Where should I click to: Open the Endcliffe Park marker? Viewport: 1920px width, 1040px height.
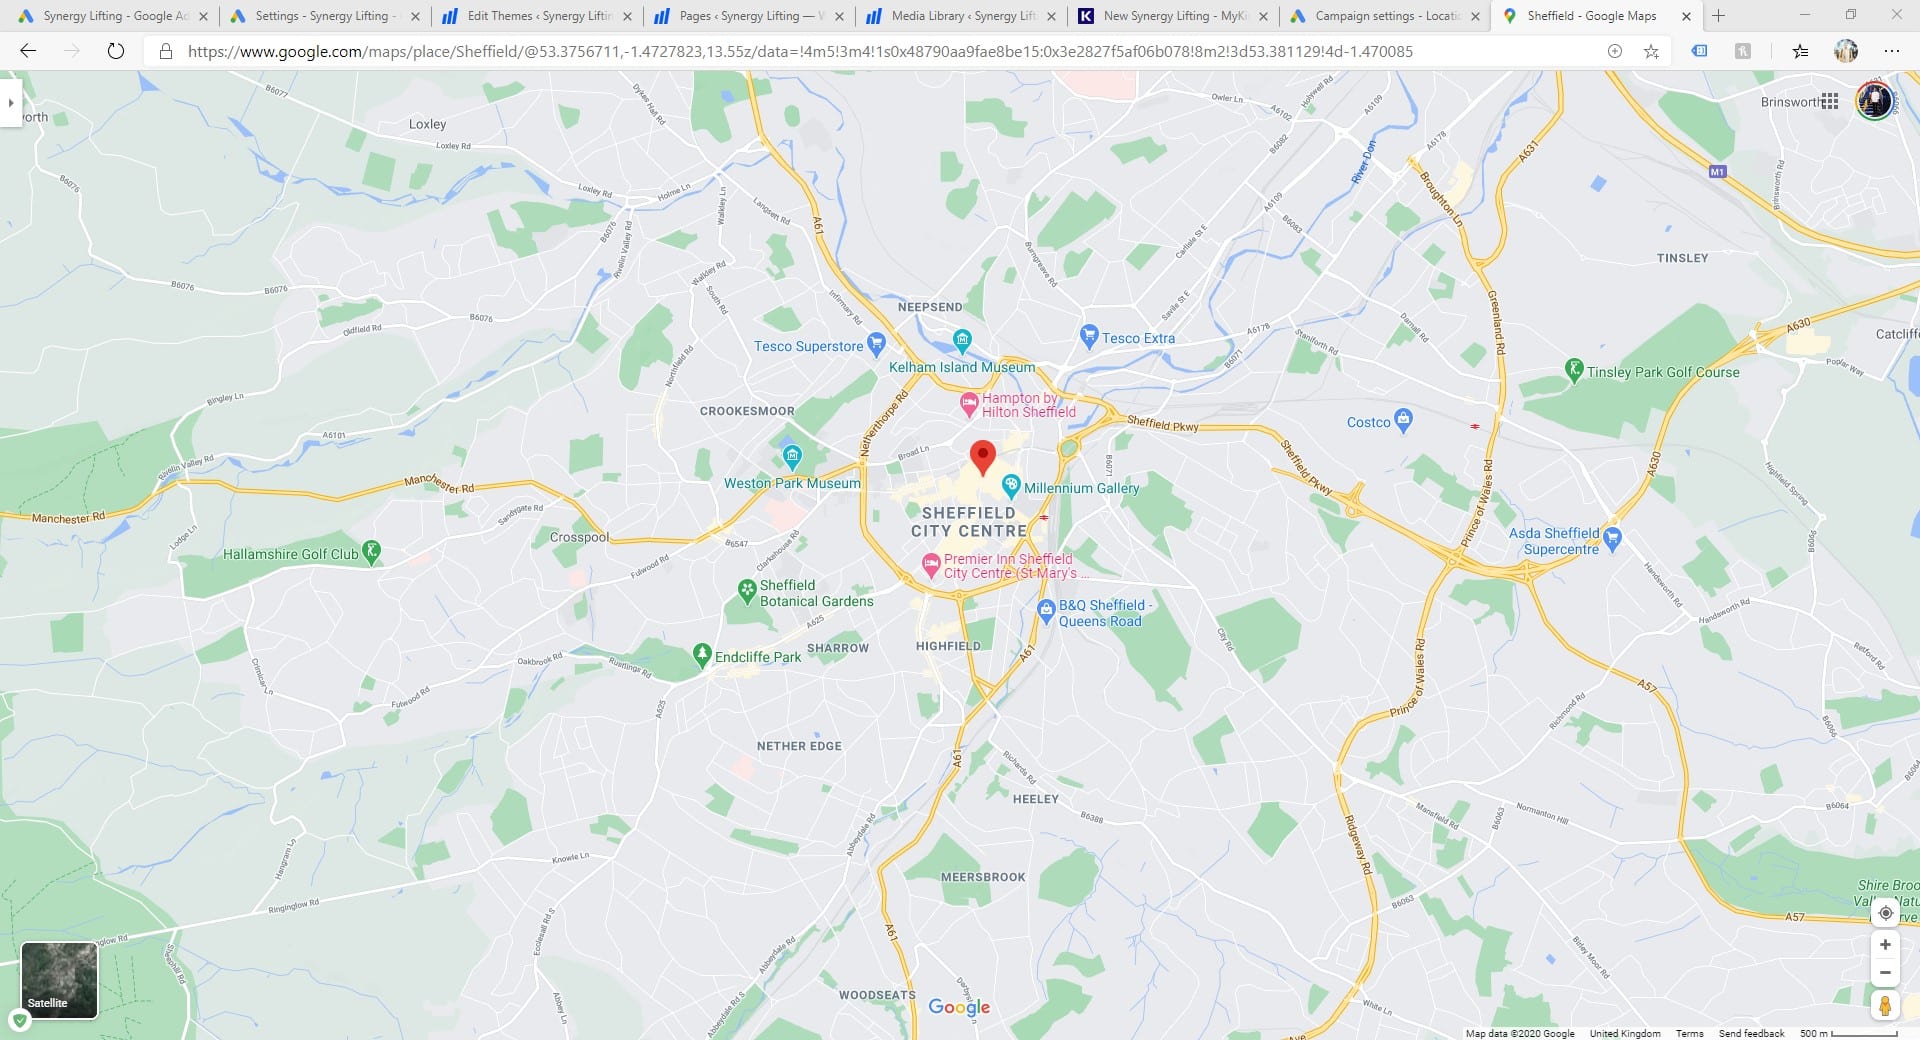(x=702, y=655)
